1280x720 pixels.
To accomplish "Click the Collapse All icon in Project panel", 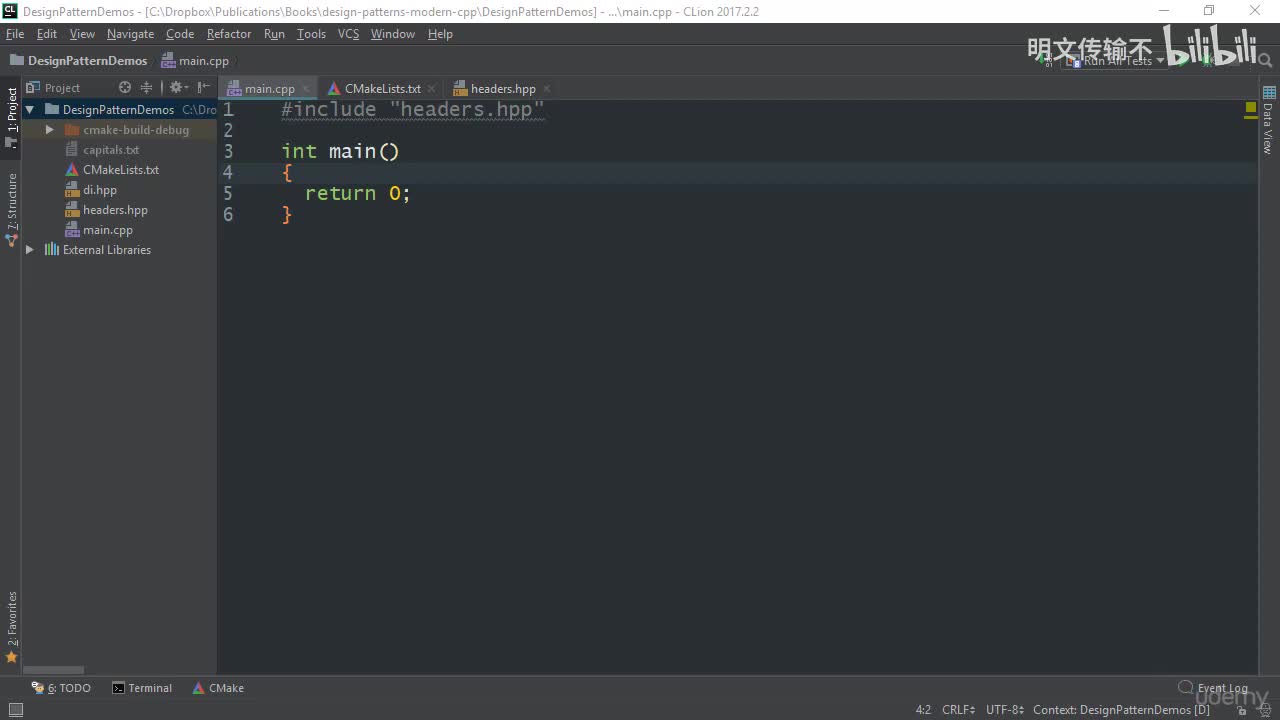I will pos(147,88).
